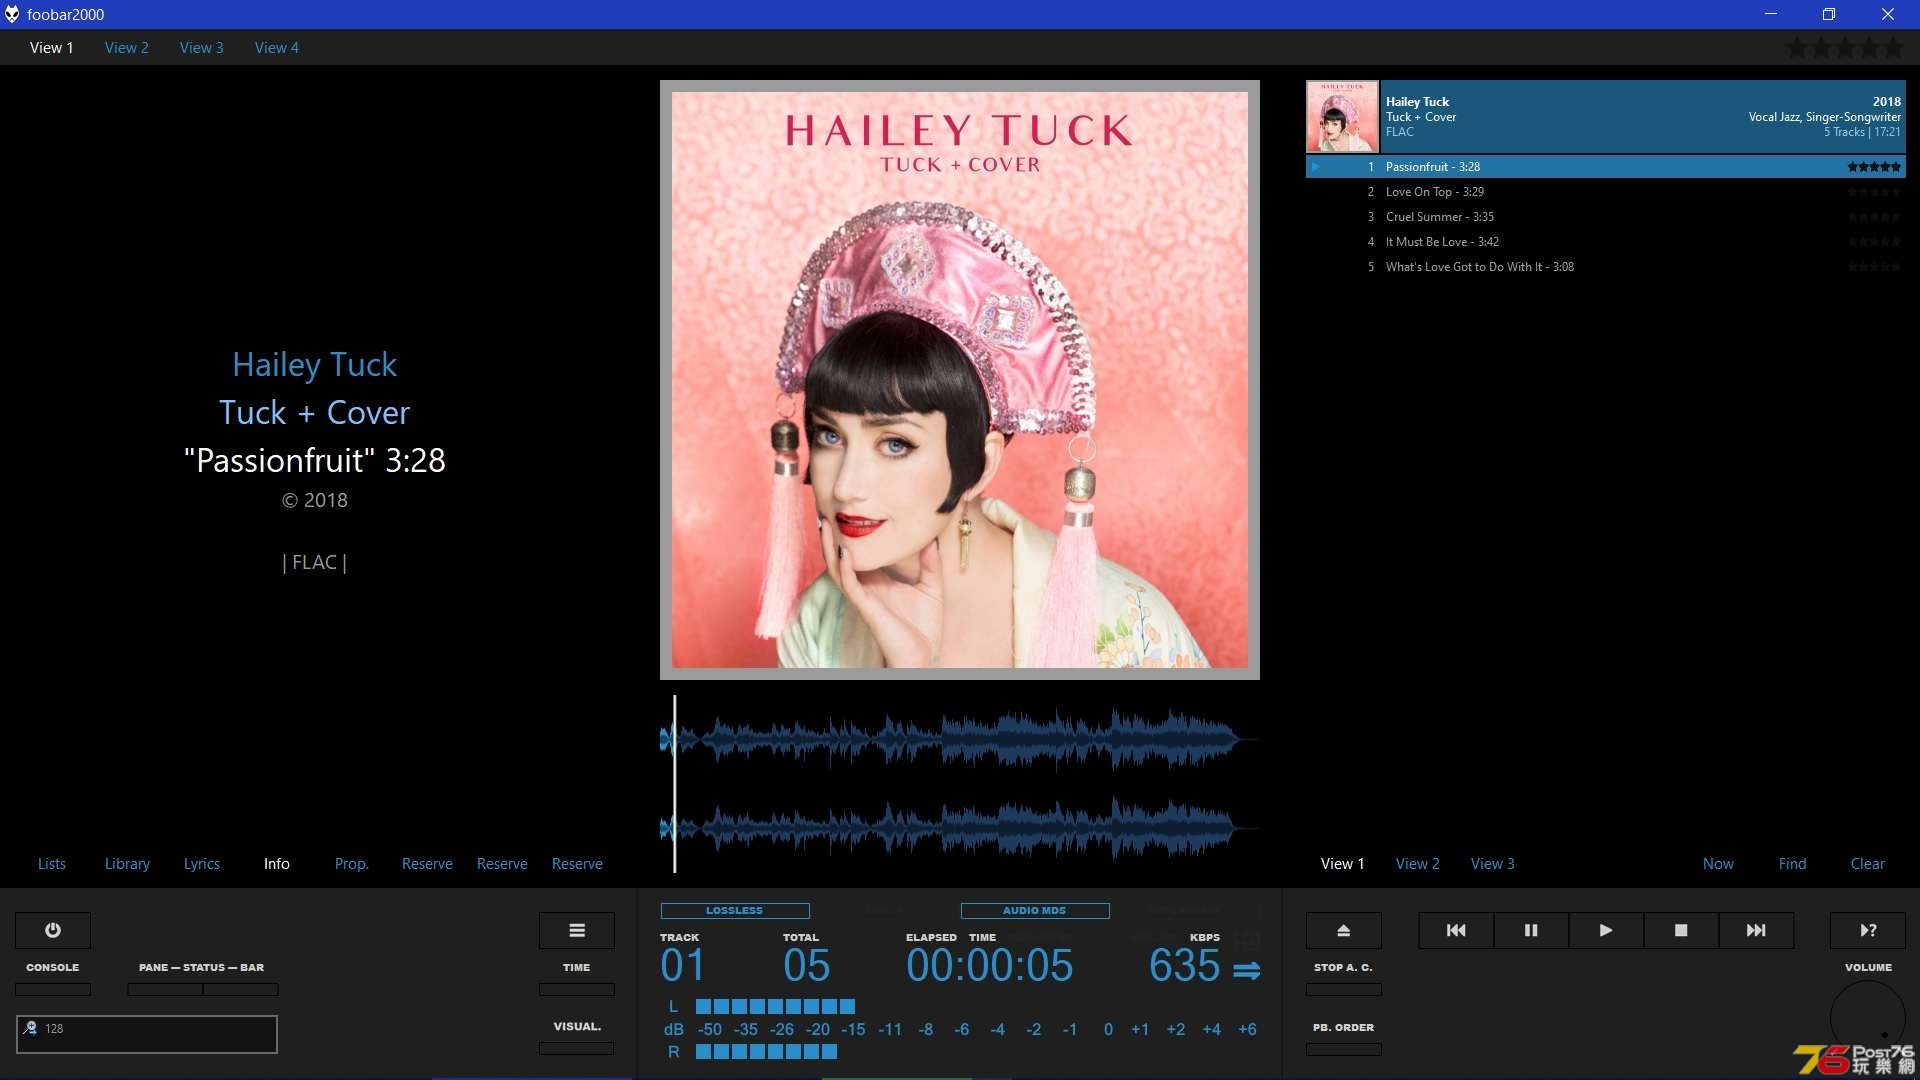Open the Prop. tab

(352, 863)
